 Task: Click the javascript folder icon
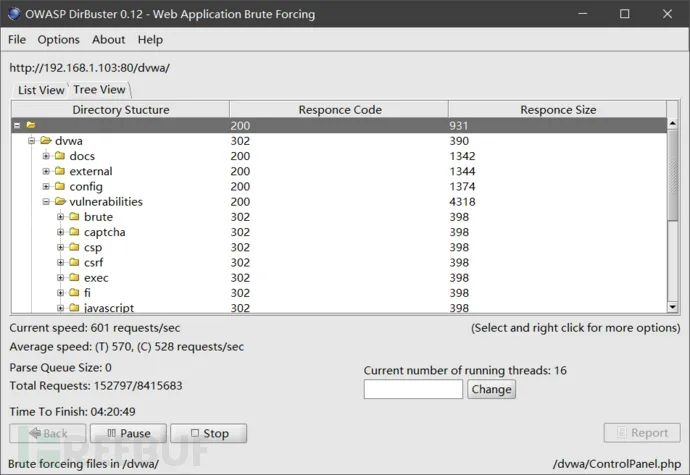74,307
